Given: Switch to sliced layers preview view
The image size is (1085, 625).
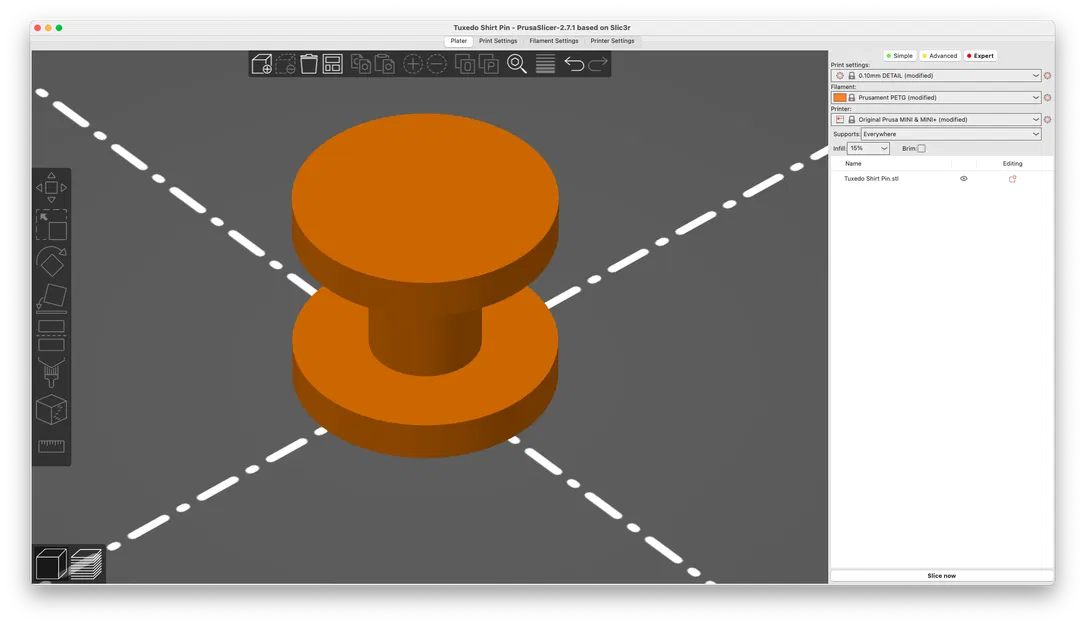Looking at the screenshot, I should pos(86,563).
